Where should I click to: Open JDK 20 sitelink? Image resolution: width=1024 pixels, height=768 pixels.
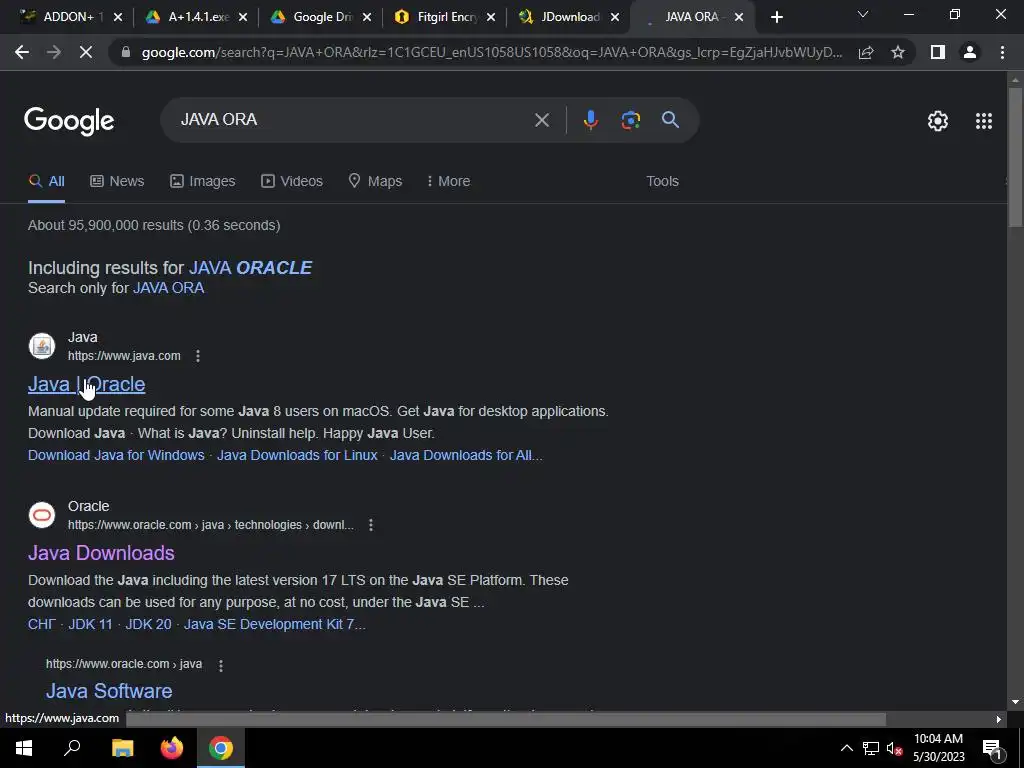coord(148,624)
